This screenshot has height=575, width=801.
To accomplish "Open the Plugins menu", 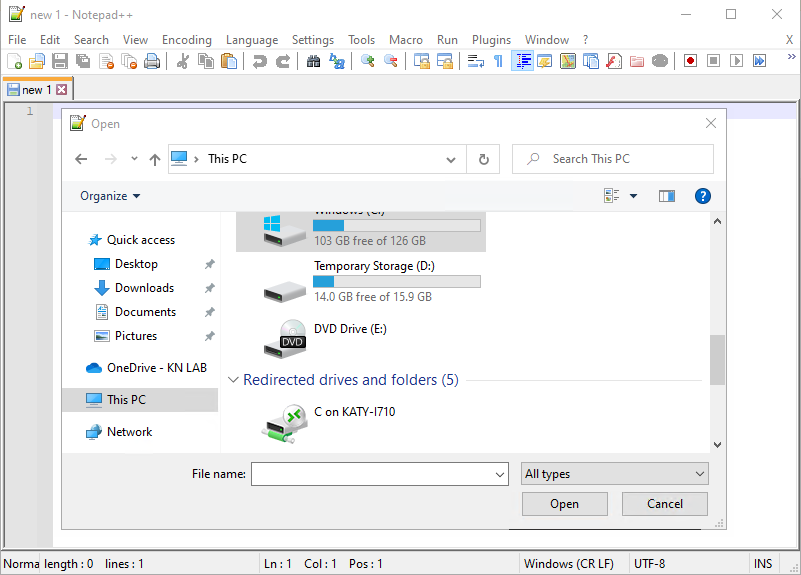I will tap(491, 40).
